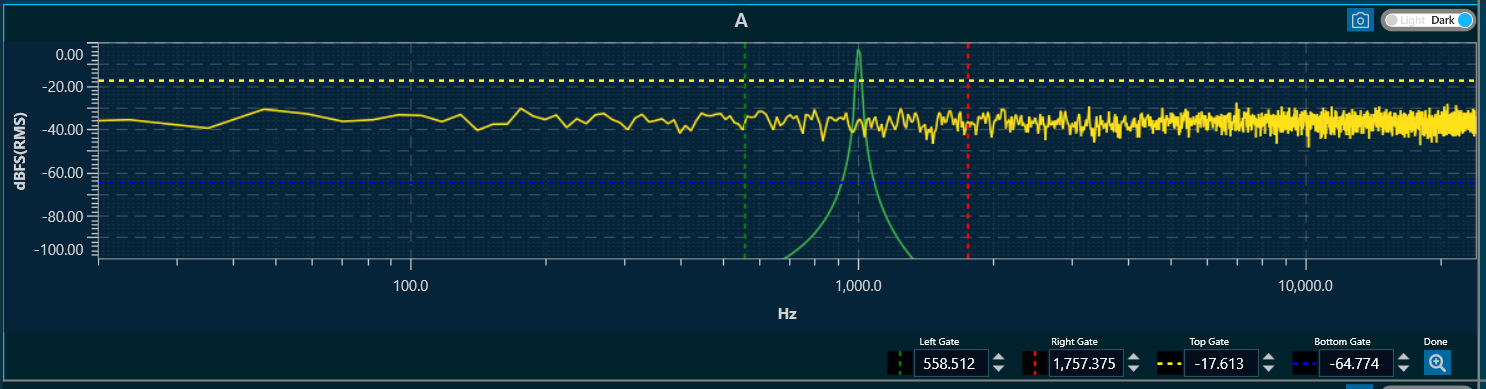Image resolution: width=1486 pixels, height=389 pixels.
Task: Click the 1,000.0 frequency axis tick label
Action: coord(857,285)
